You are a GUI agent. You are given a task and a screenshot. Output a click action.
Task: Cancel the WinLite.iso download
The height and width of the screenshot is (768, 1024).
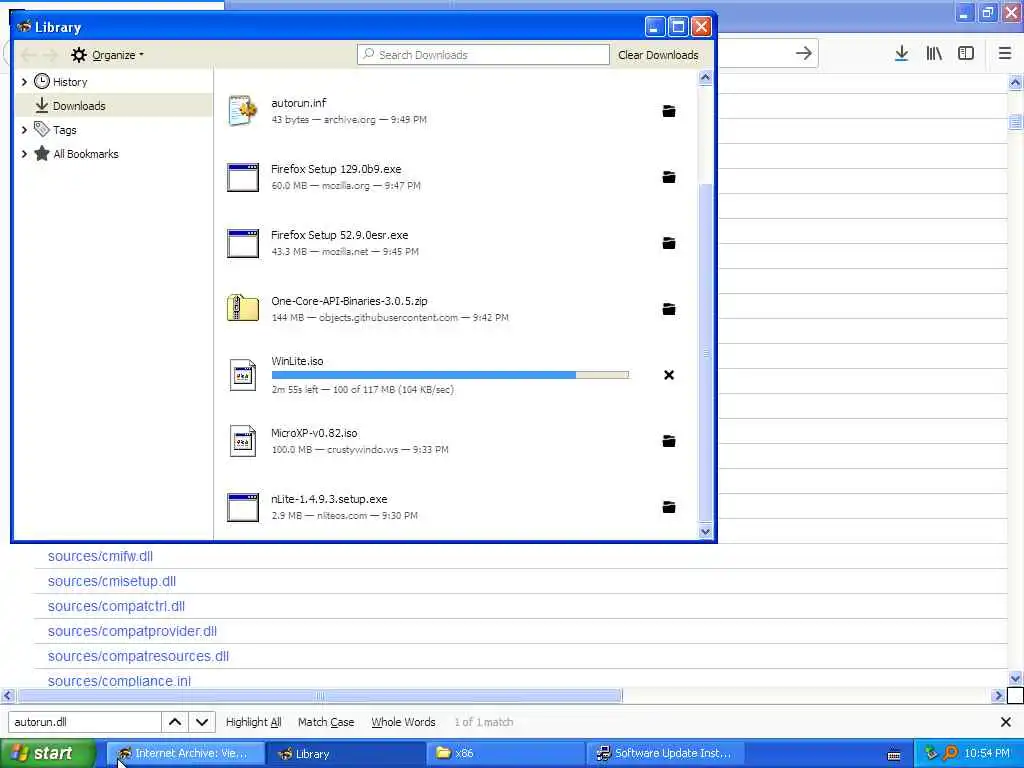[669, 375]
